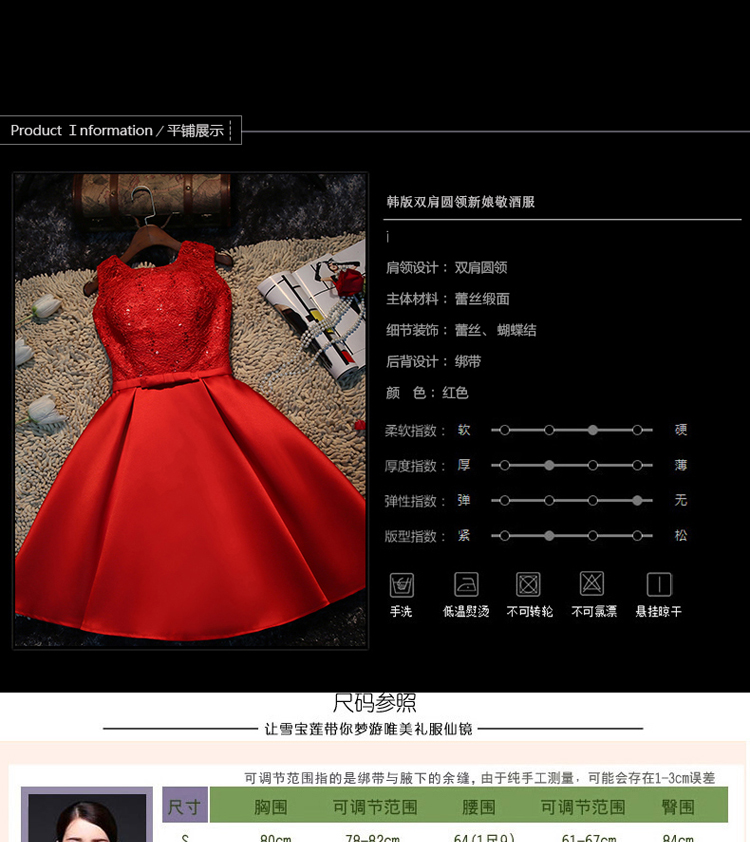Click the 胸围 column header
The image size is (750, 842).
click(x=271, y=807)
